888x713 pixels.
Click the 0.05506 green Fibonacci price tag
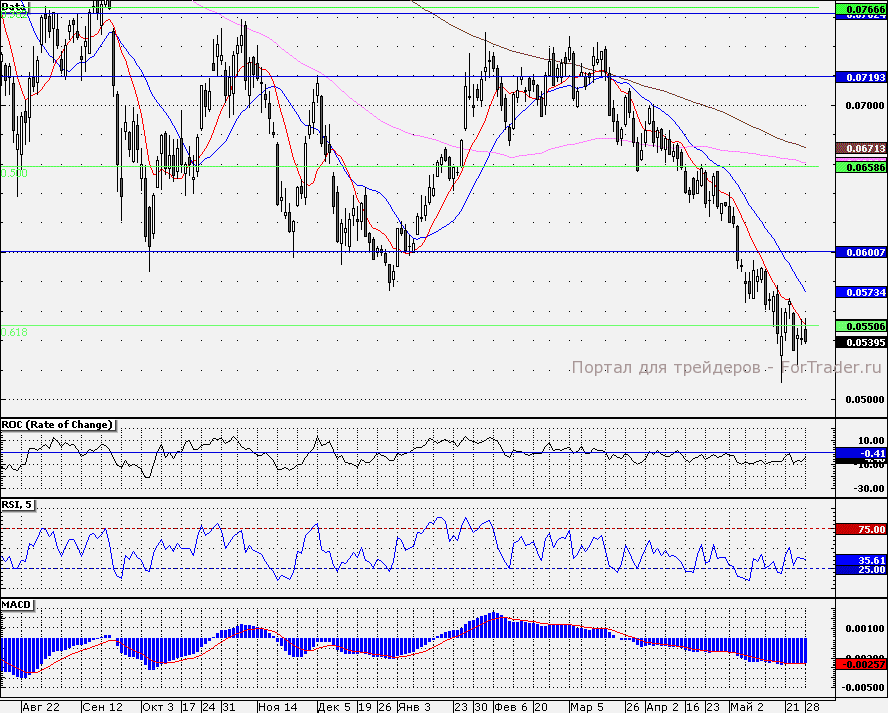point(860,326)
